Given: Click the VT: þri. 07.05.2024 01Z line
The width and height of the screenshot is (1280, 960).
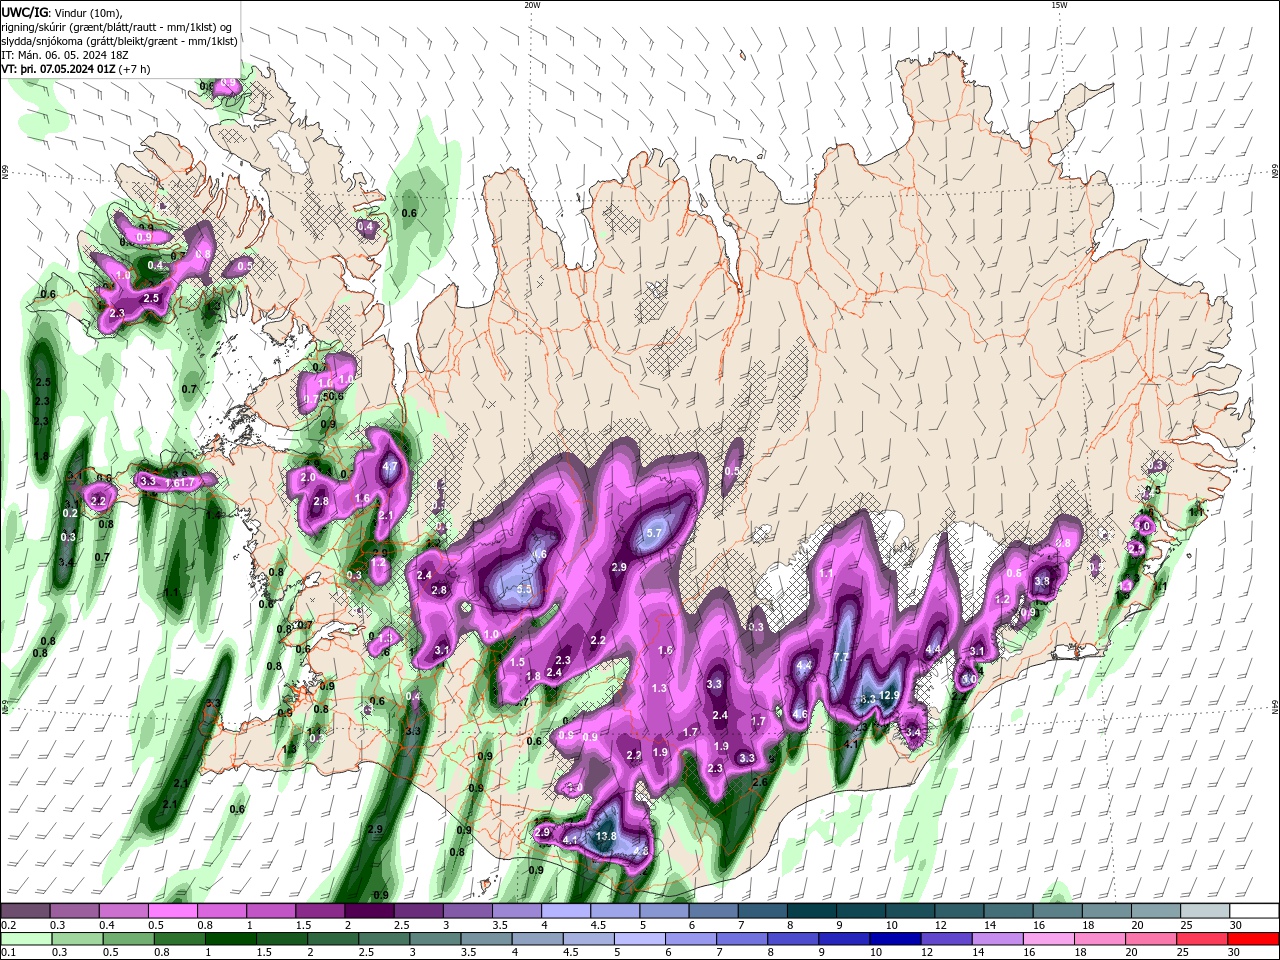Looking at the screenshot, I should (58, 69).
